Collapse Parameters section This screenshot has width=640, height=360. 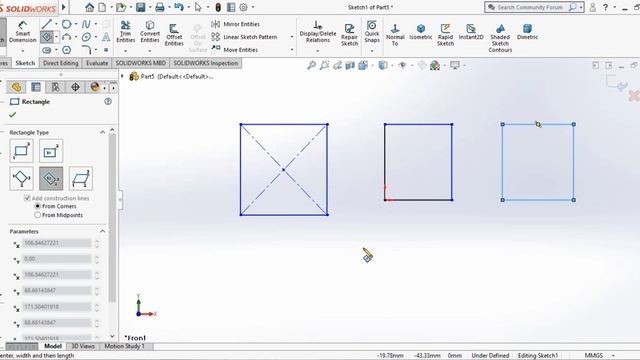pyautogui.click(x=102, y=231)
